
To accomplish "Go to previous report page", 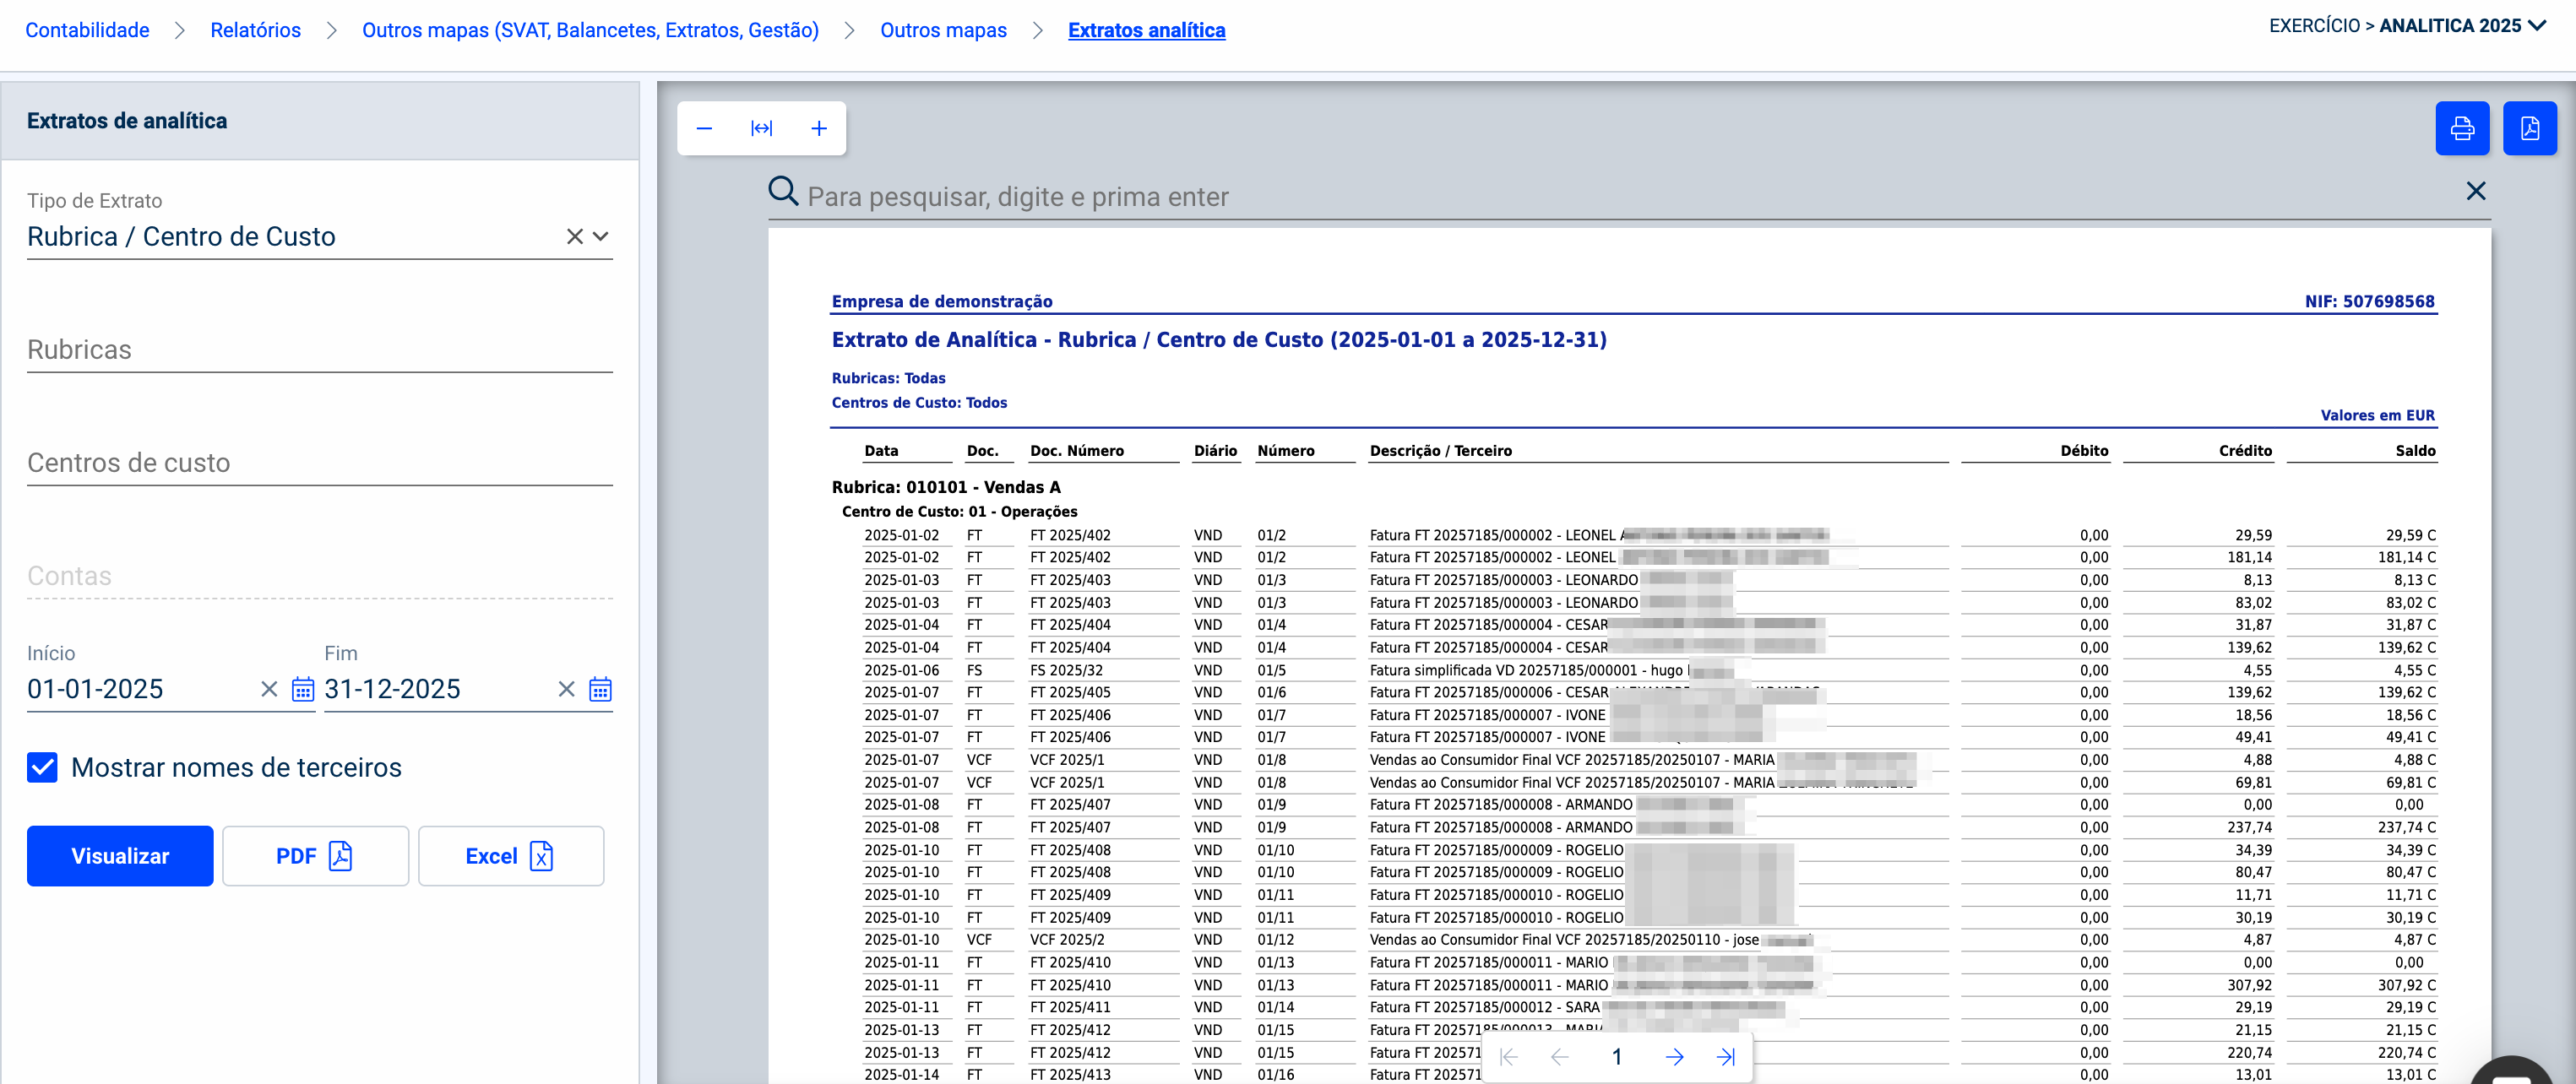I will tap(1560, 1057).
